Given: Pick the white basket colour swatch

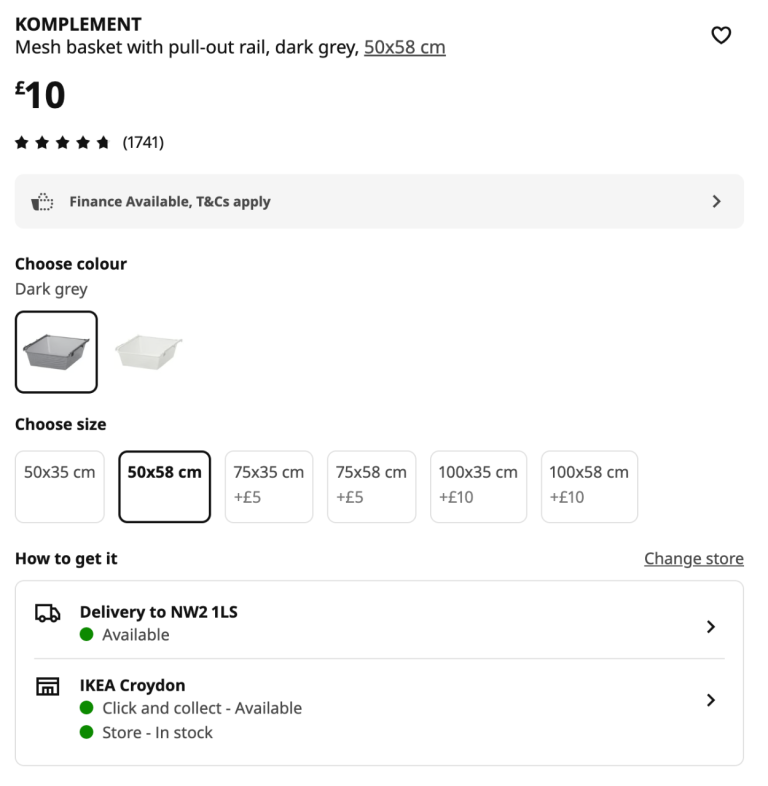Looking at the screenshot, I should [148, 352].
